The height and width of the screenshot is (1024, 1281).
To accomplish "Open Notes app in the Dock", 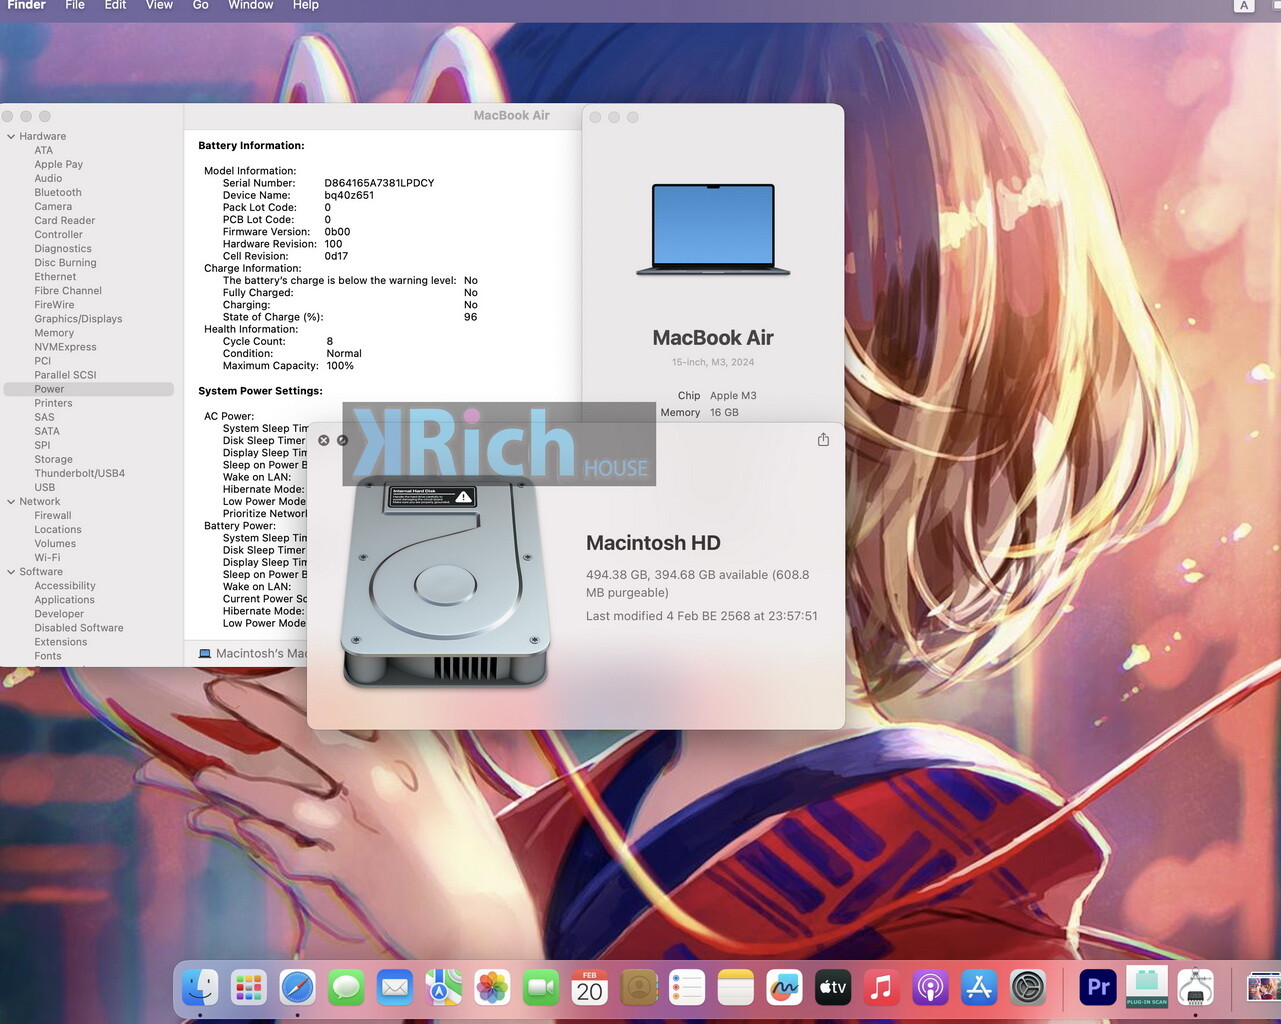I will (x=735, y=988).
